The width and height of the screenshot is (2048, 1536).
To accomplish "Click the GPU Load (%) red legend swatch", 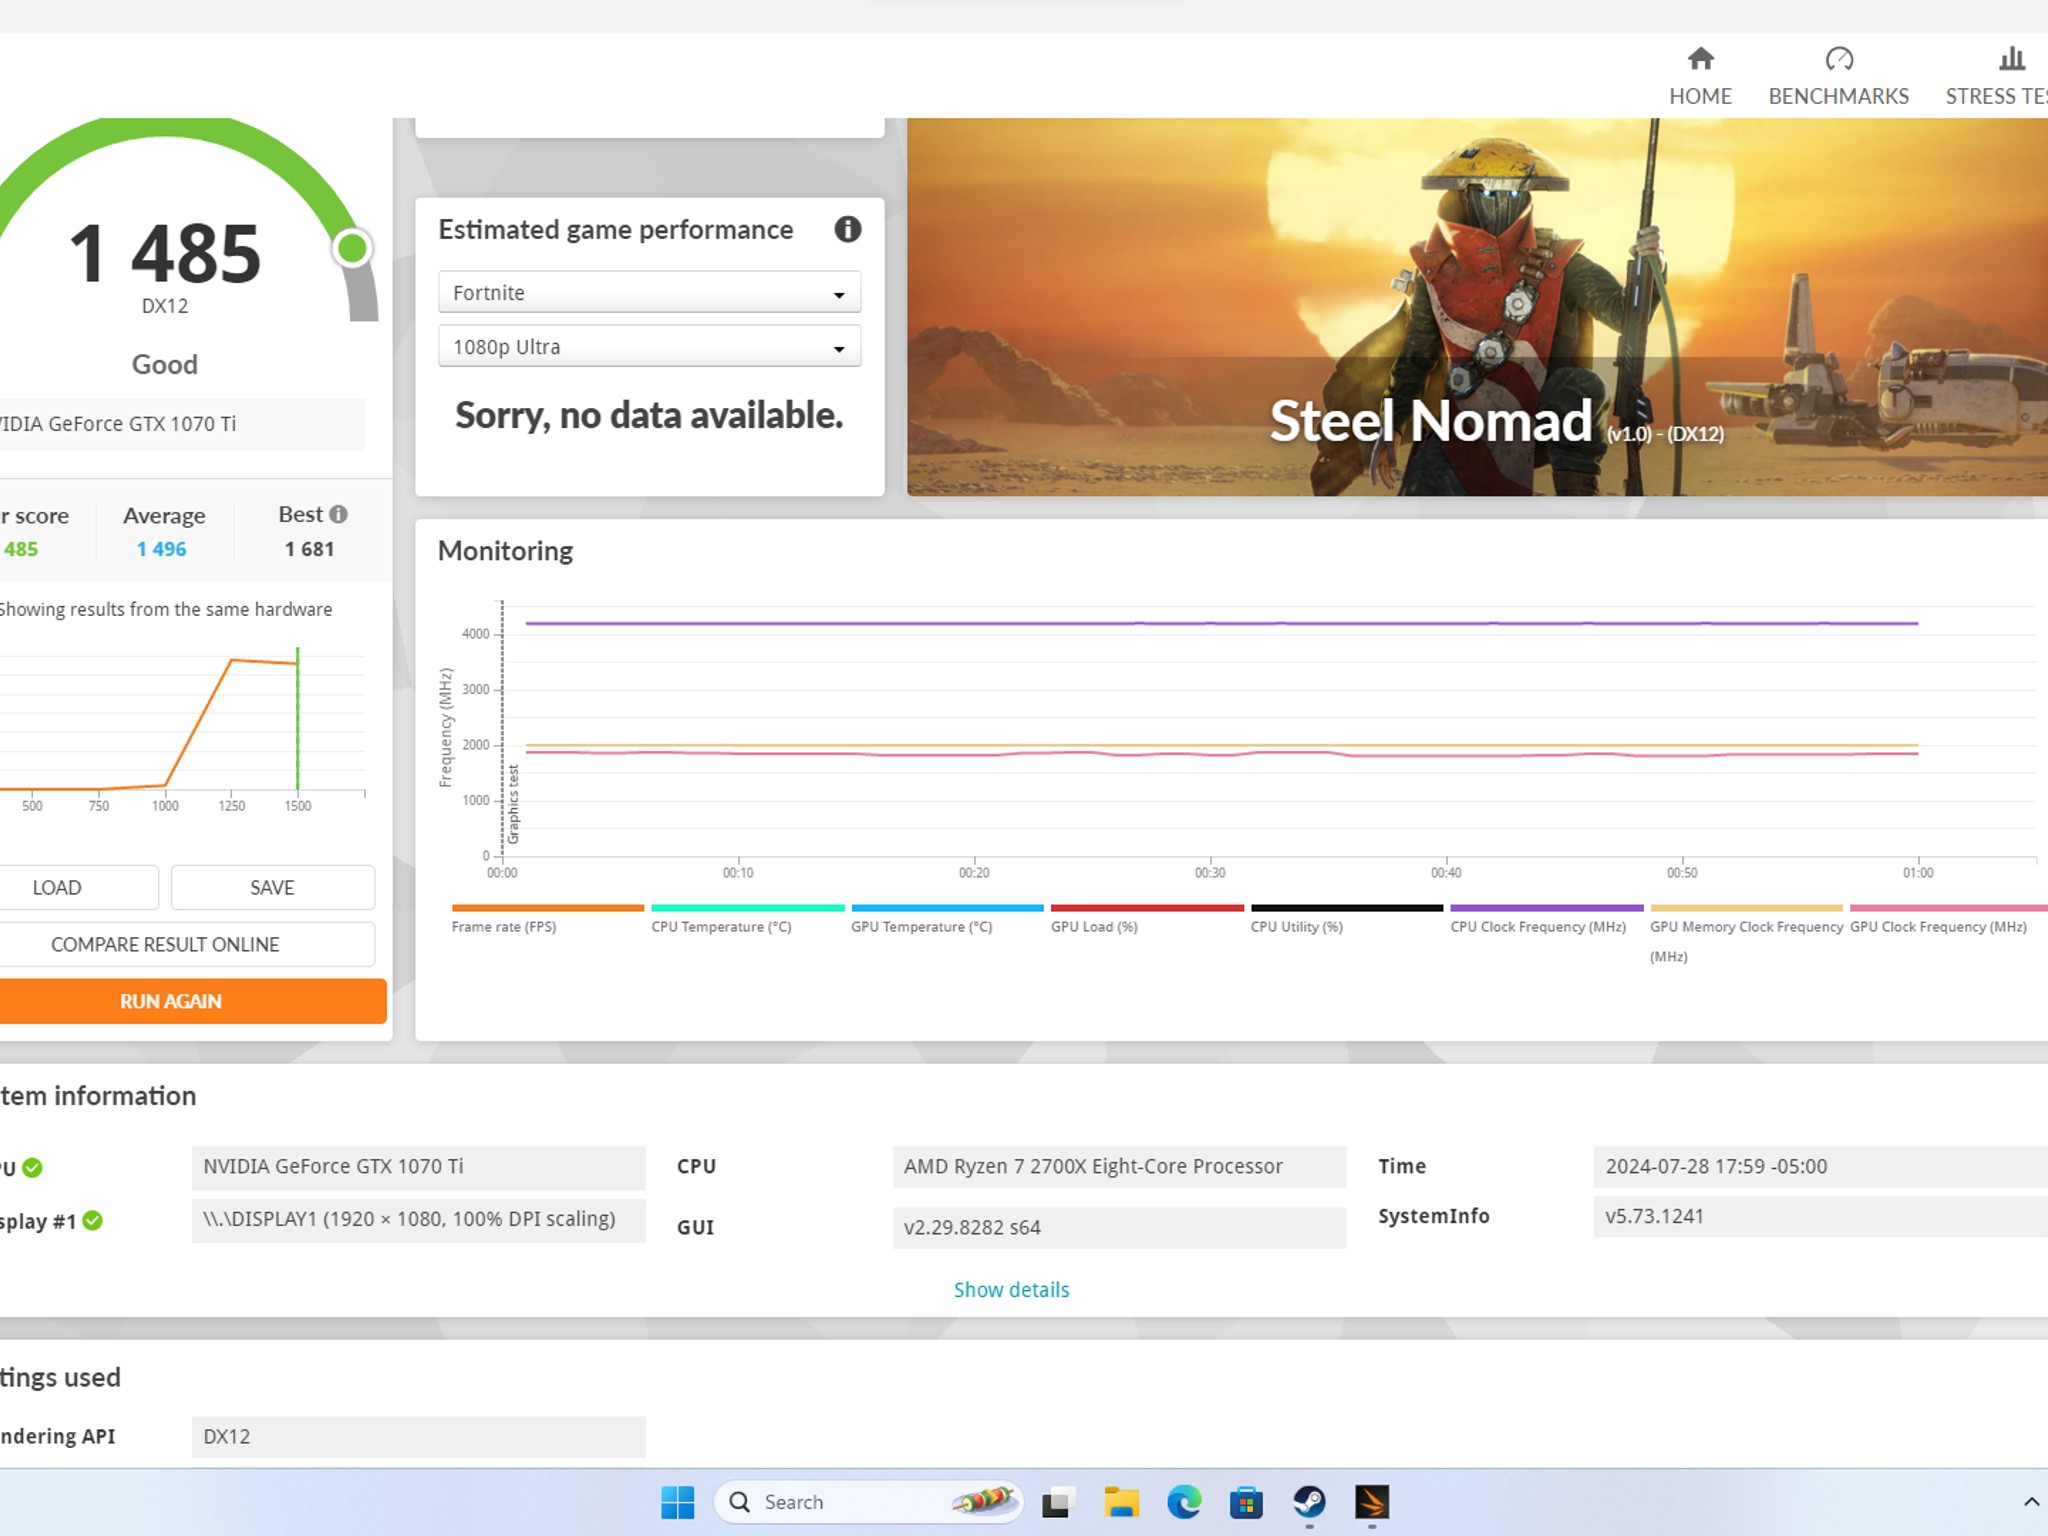I will pos(1147,908).
